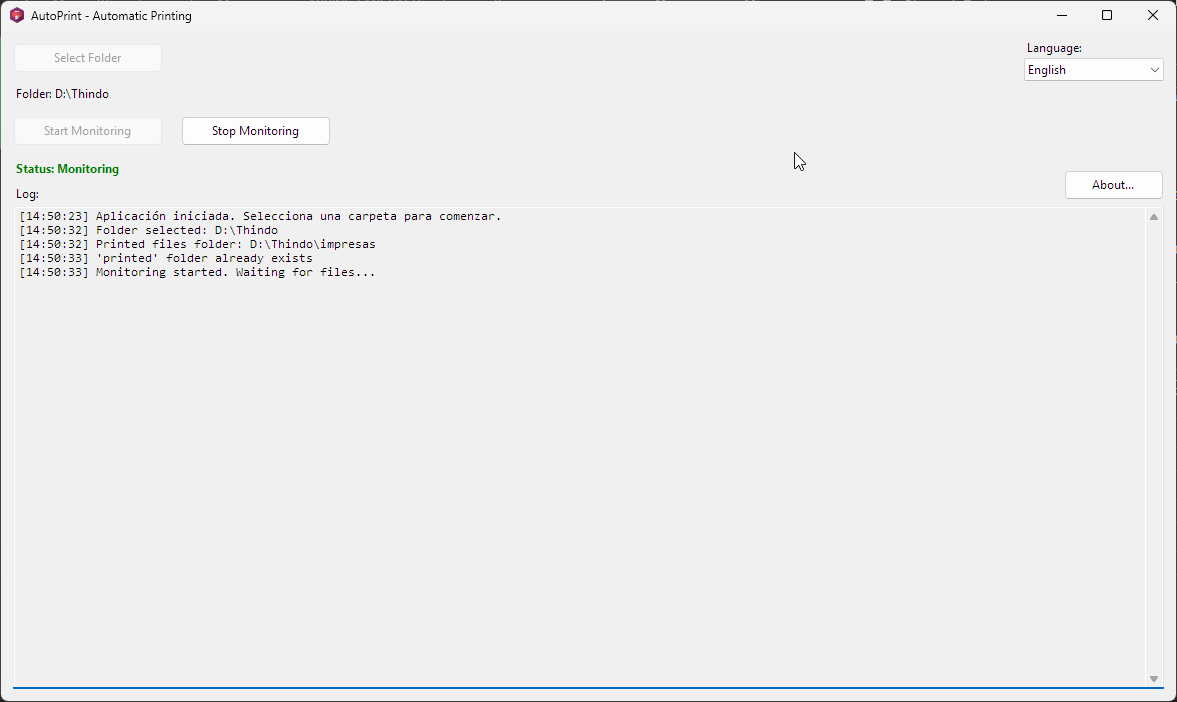Click log line 'Printed files folder: D:\Thindo\impresas'
The height and width of the screenshot is (702, 1177).
tap(197, 245)
